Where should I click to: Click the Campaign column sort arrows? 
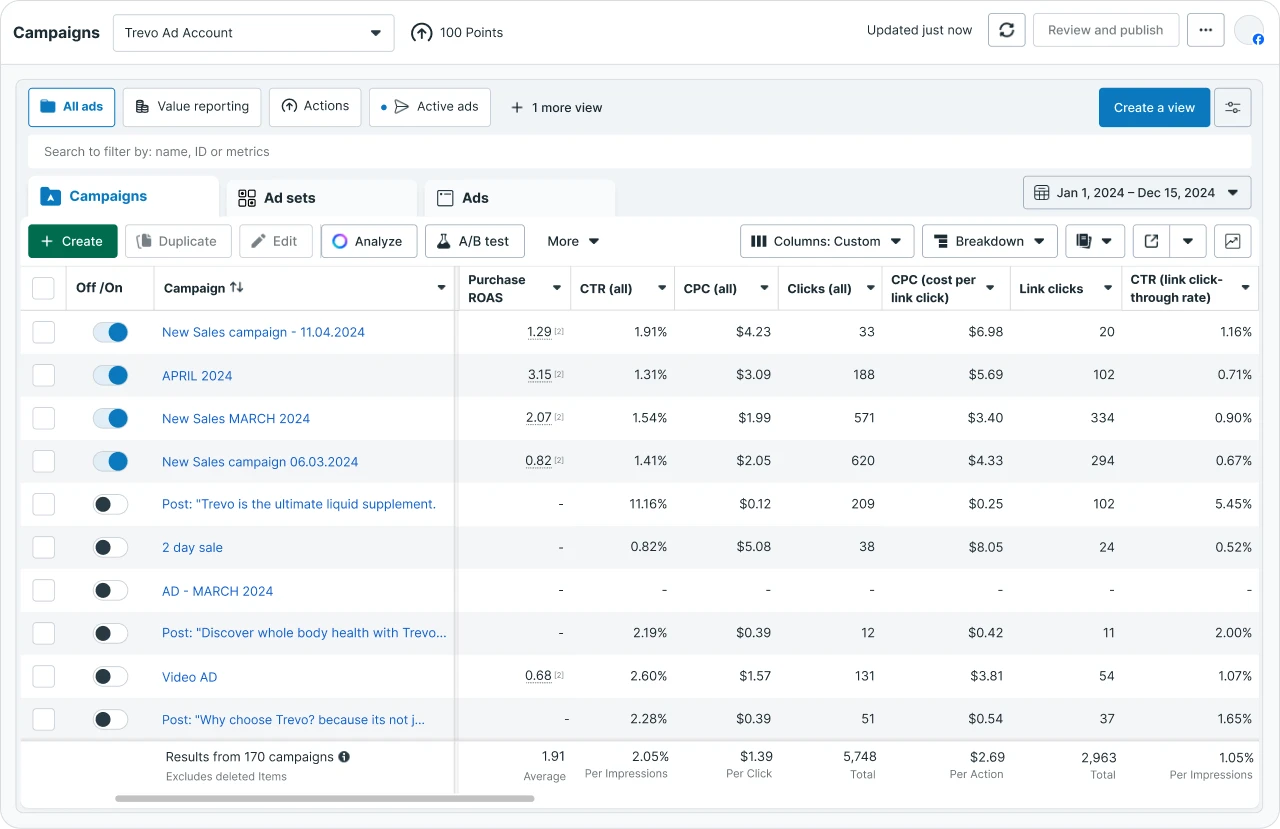point(237,287)
